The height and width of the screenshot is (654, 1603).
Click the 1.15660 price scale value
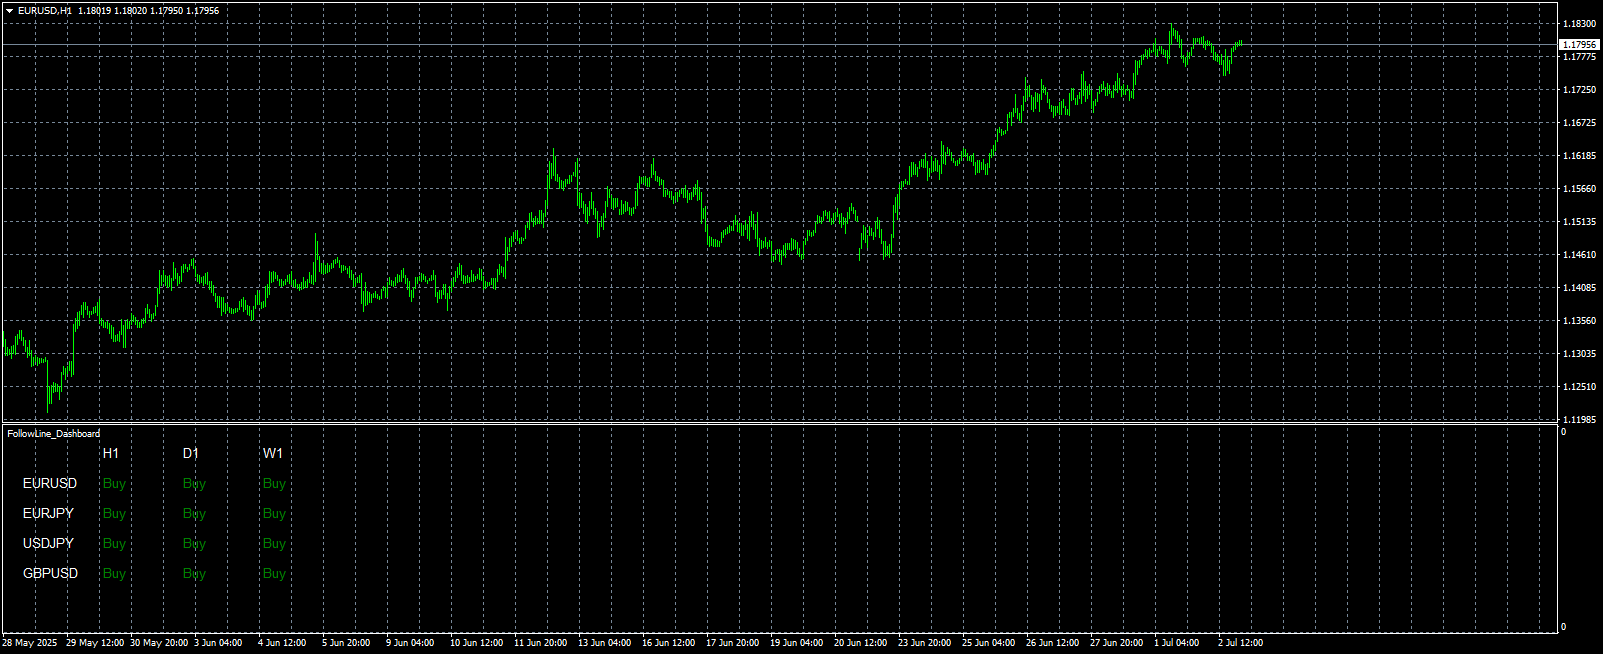[x=1578, y=189]
